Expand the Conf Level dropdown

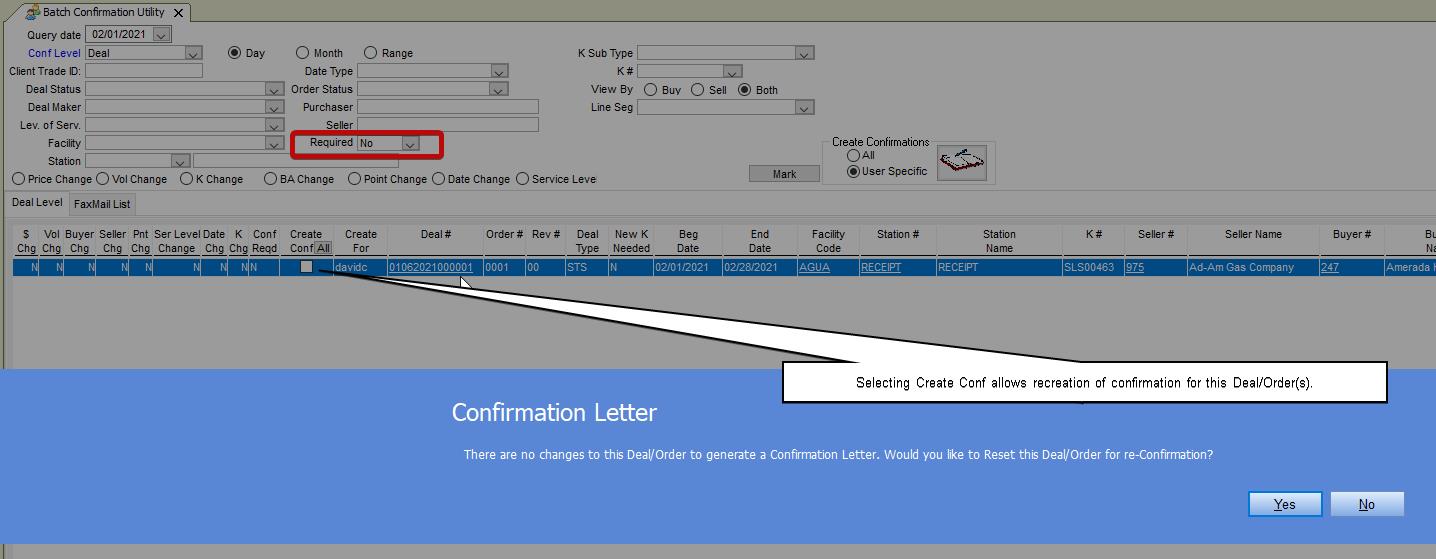pyautogui.click(x=193, y=53)
